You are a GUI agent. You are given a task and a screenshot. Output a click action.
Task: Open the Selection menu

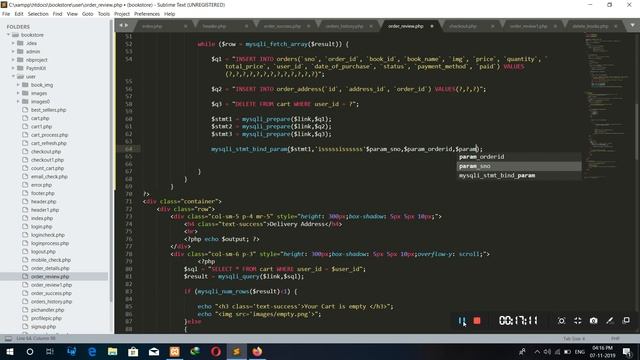pyautogui.click(x=38, y=14)
